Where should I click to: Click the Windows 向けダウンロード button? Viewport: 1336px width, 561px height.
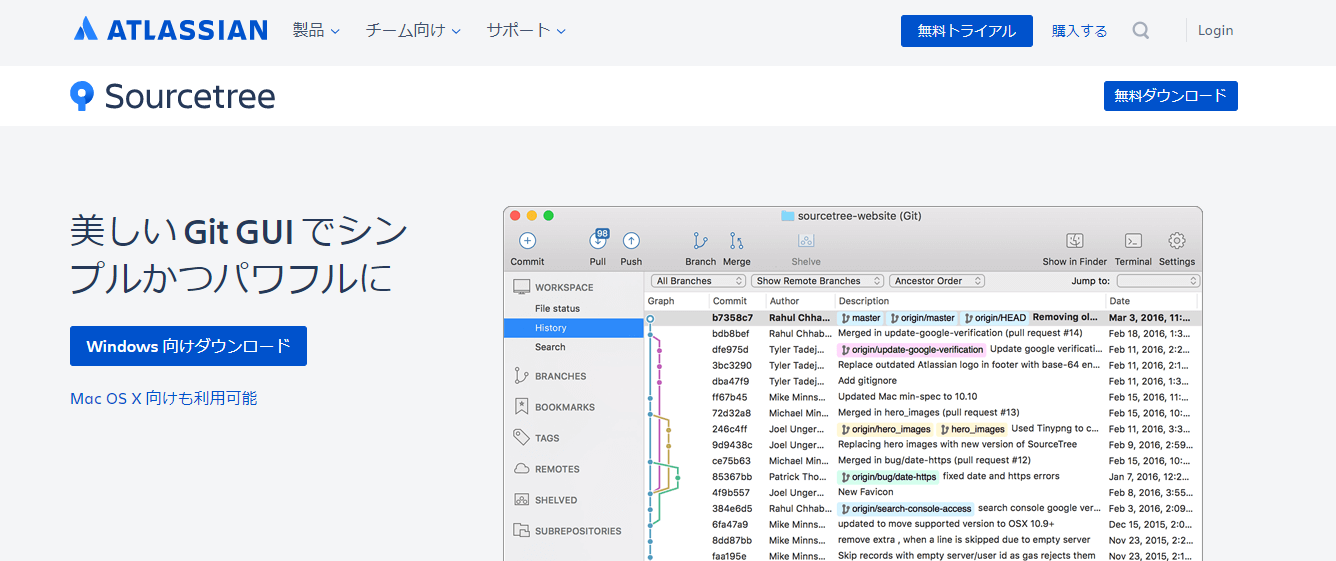point(188,346)
